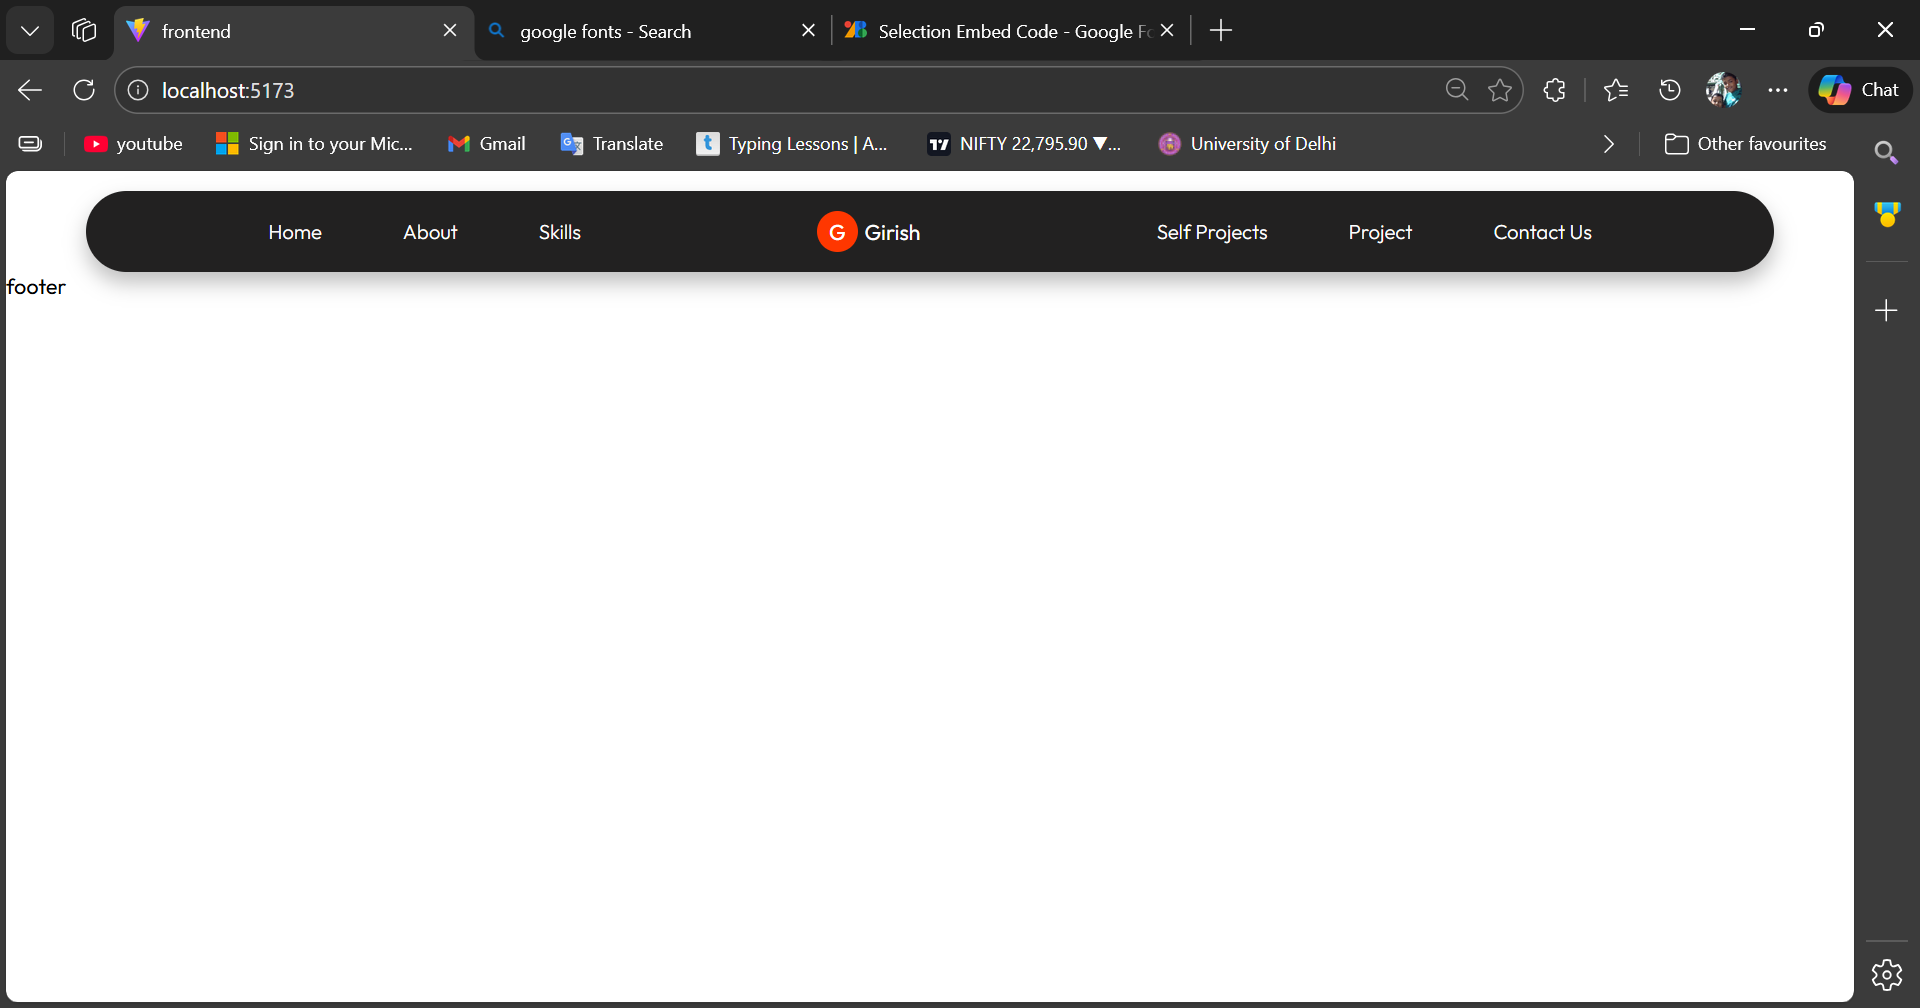Open a new browser tab
1920x1008 pixels.
[x=1220, y=31]
